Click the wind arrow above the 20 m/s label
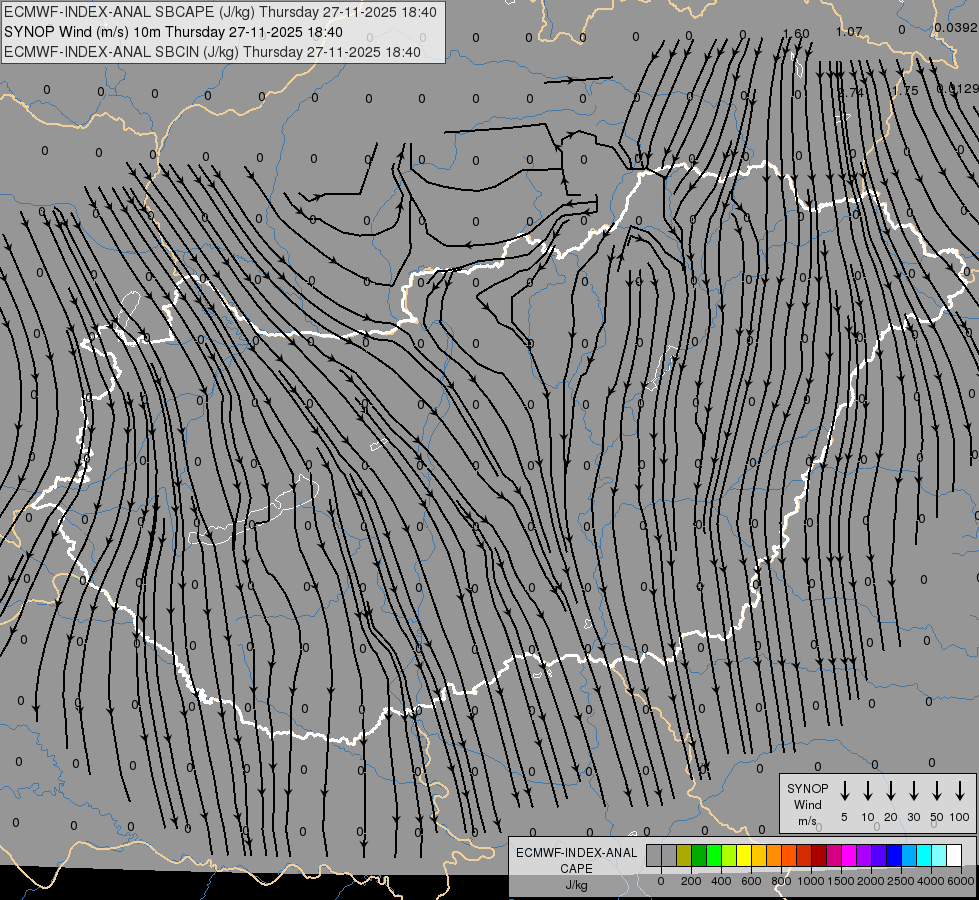This screenshot has height=900, width=979. (890, 791)
